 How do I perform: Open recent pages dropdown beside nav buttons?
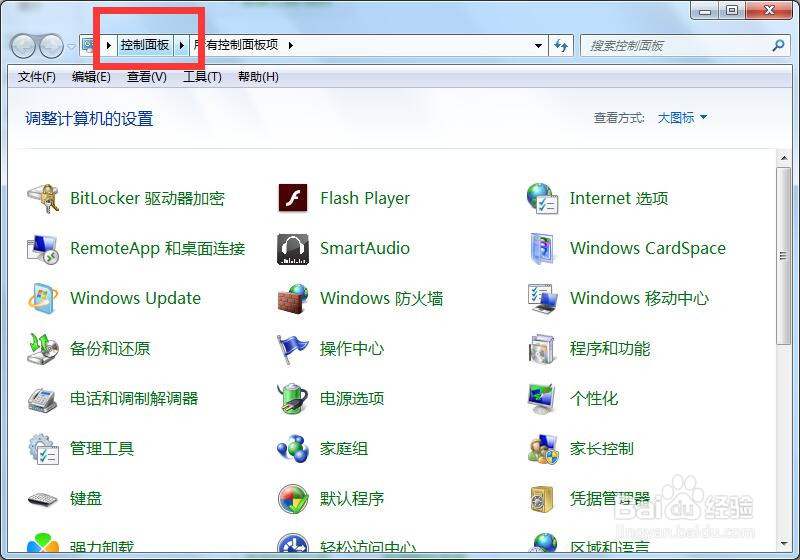tap(71, 46)
